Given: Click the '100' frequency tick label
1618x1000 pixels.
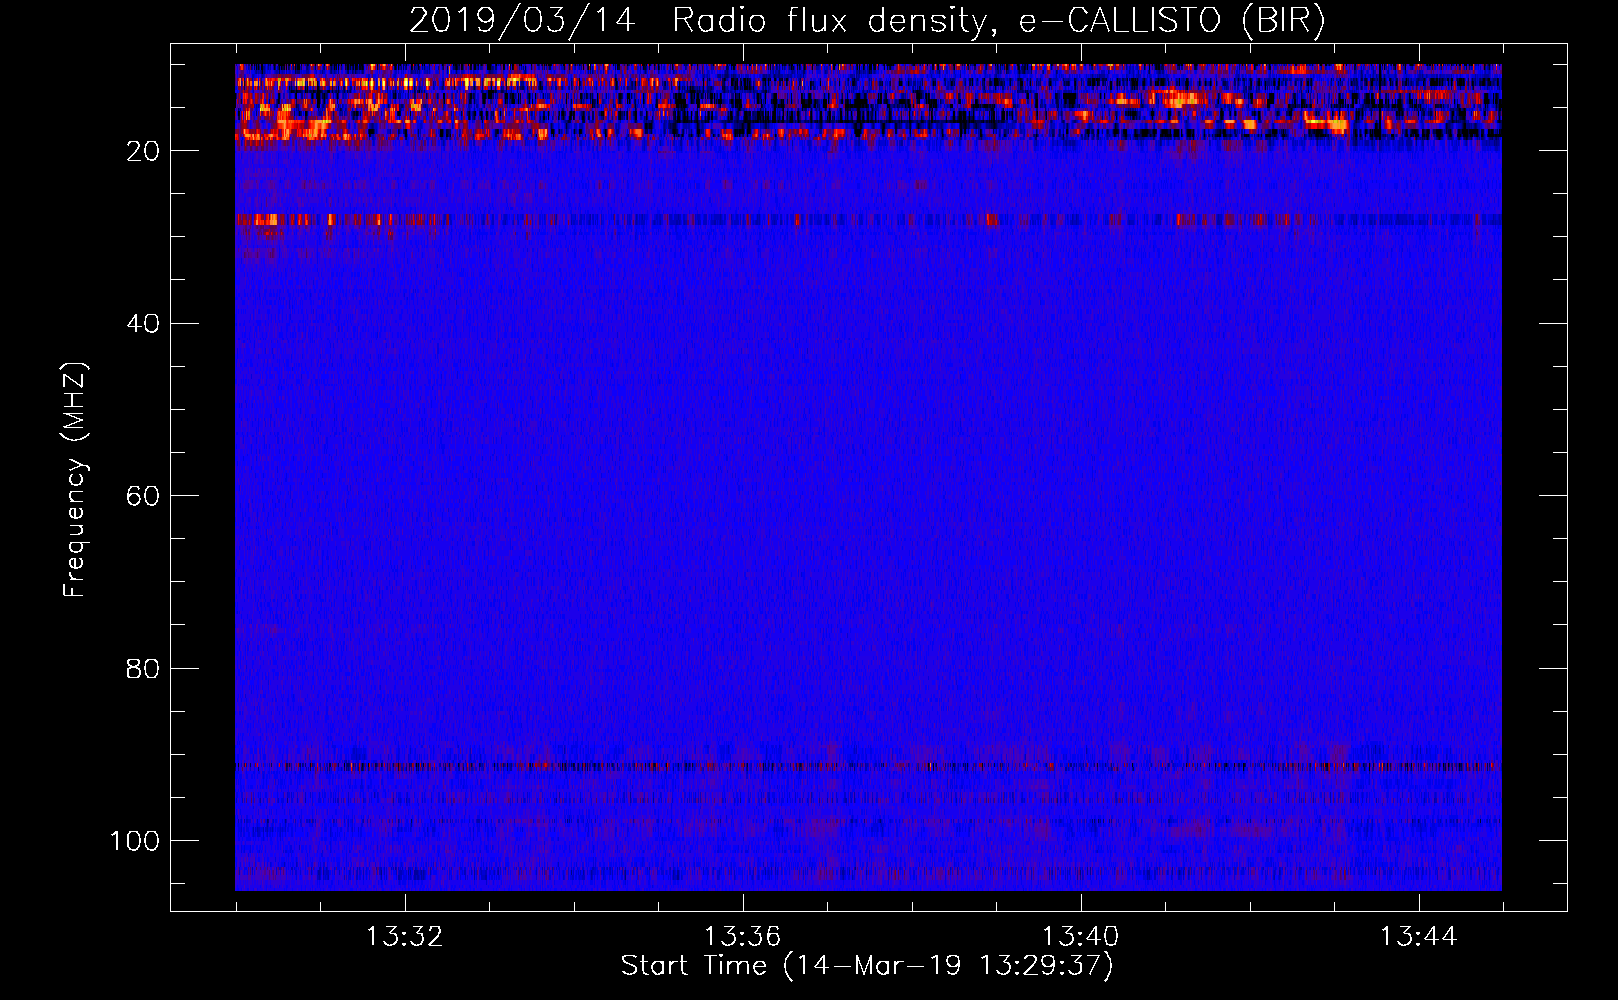Looking at the screenshot, I should pyautogui.click(x=135, y=841).
